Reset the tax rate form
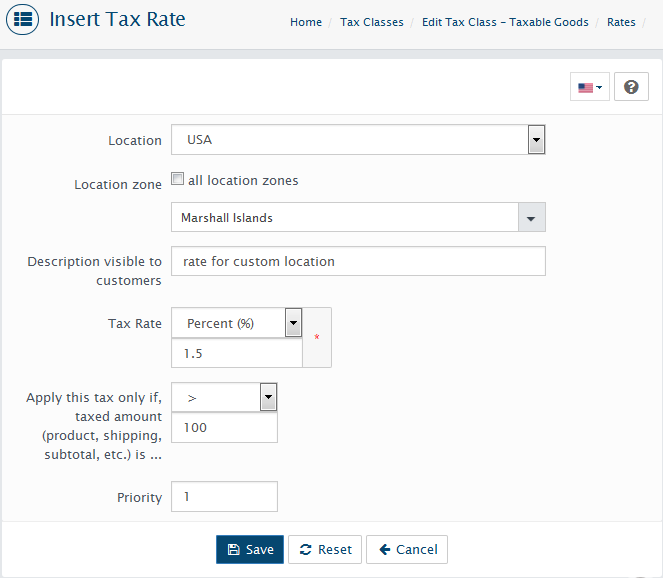Image resolution: width=663 pixels, height=578 pixels. pos(325,549)
